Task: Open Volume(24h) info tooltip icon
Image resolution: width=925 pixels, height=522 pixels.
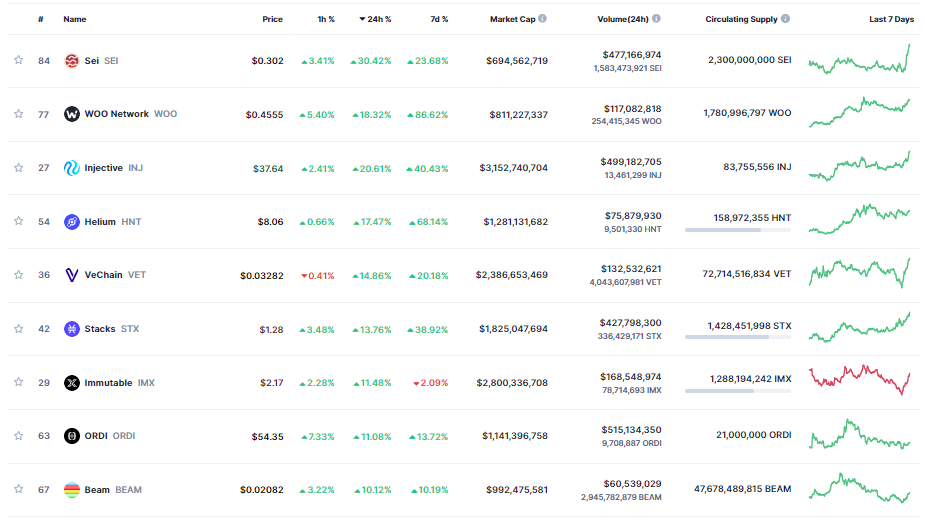Action: 656,19
